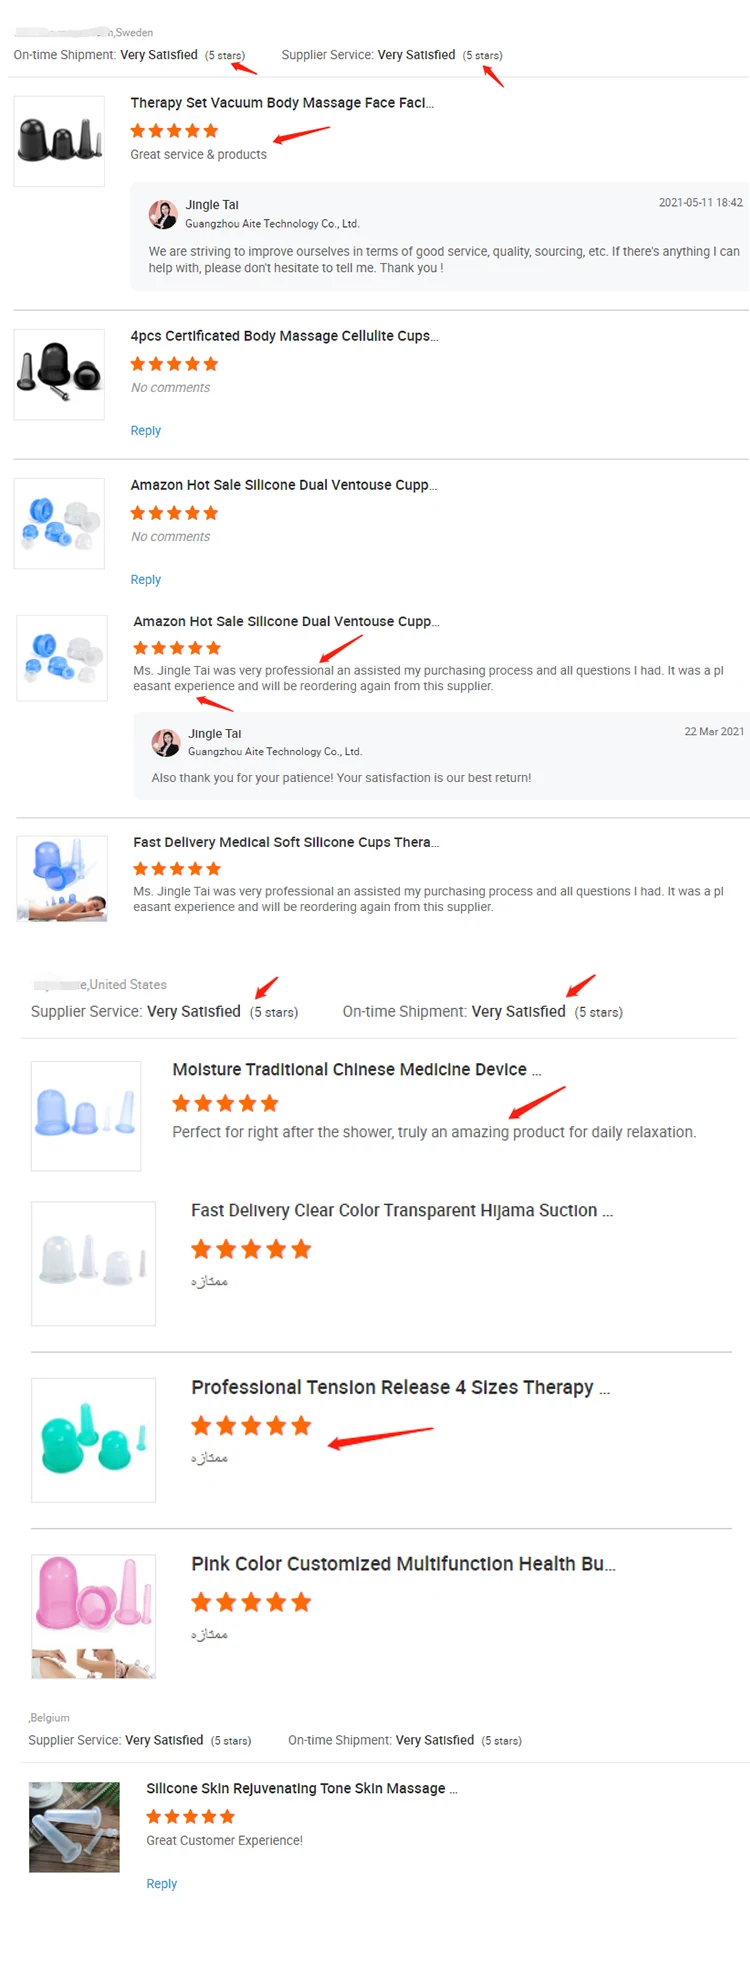Screen dimensions: 750x1965
Task: Click star rating under Pink Color Customized product
Action: pyautogui.click(x=251, y=1603)
